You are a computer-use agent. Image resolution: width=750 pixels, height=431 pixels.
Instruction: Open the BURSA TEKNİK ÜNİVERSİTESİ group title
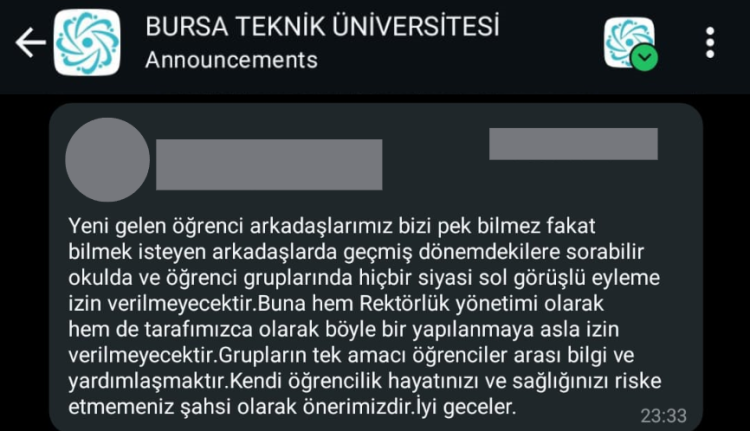(321, 28)
